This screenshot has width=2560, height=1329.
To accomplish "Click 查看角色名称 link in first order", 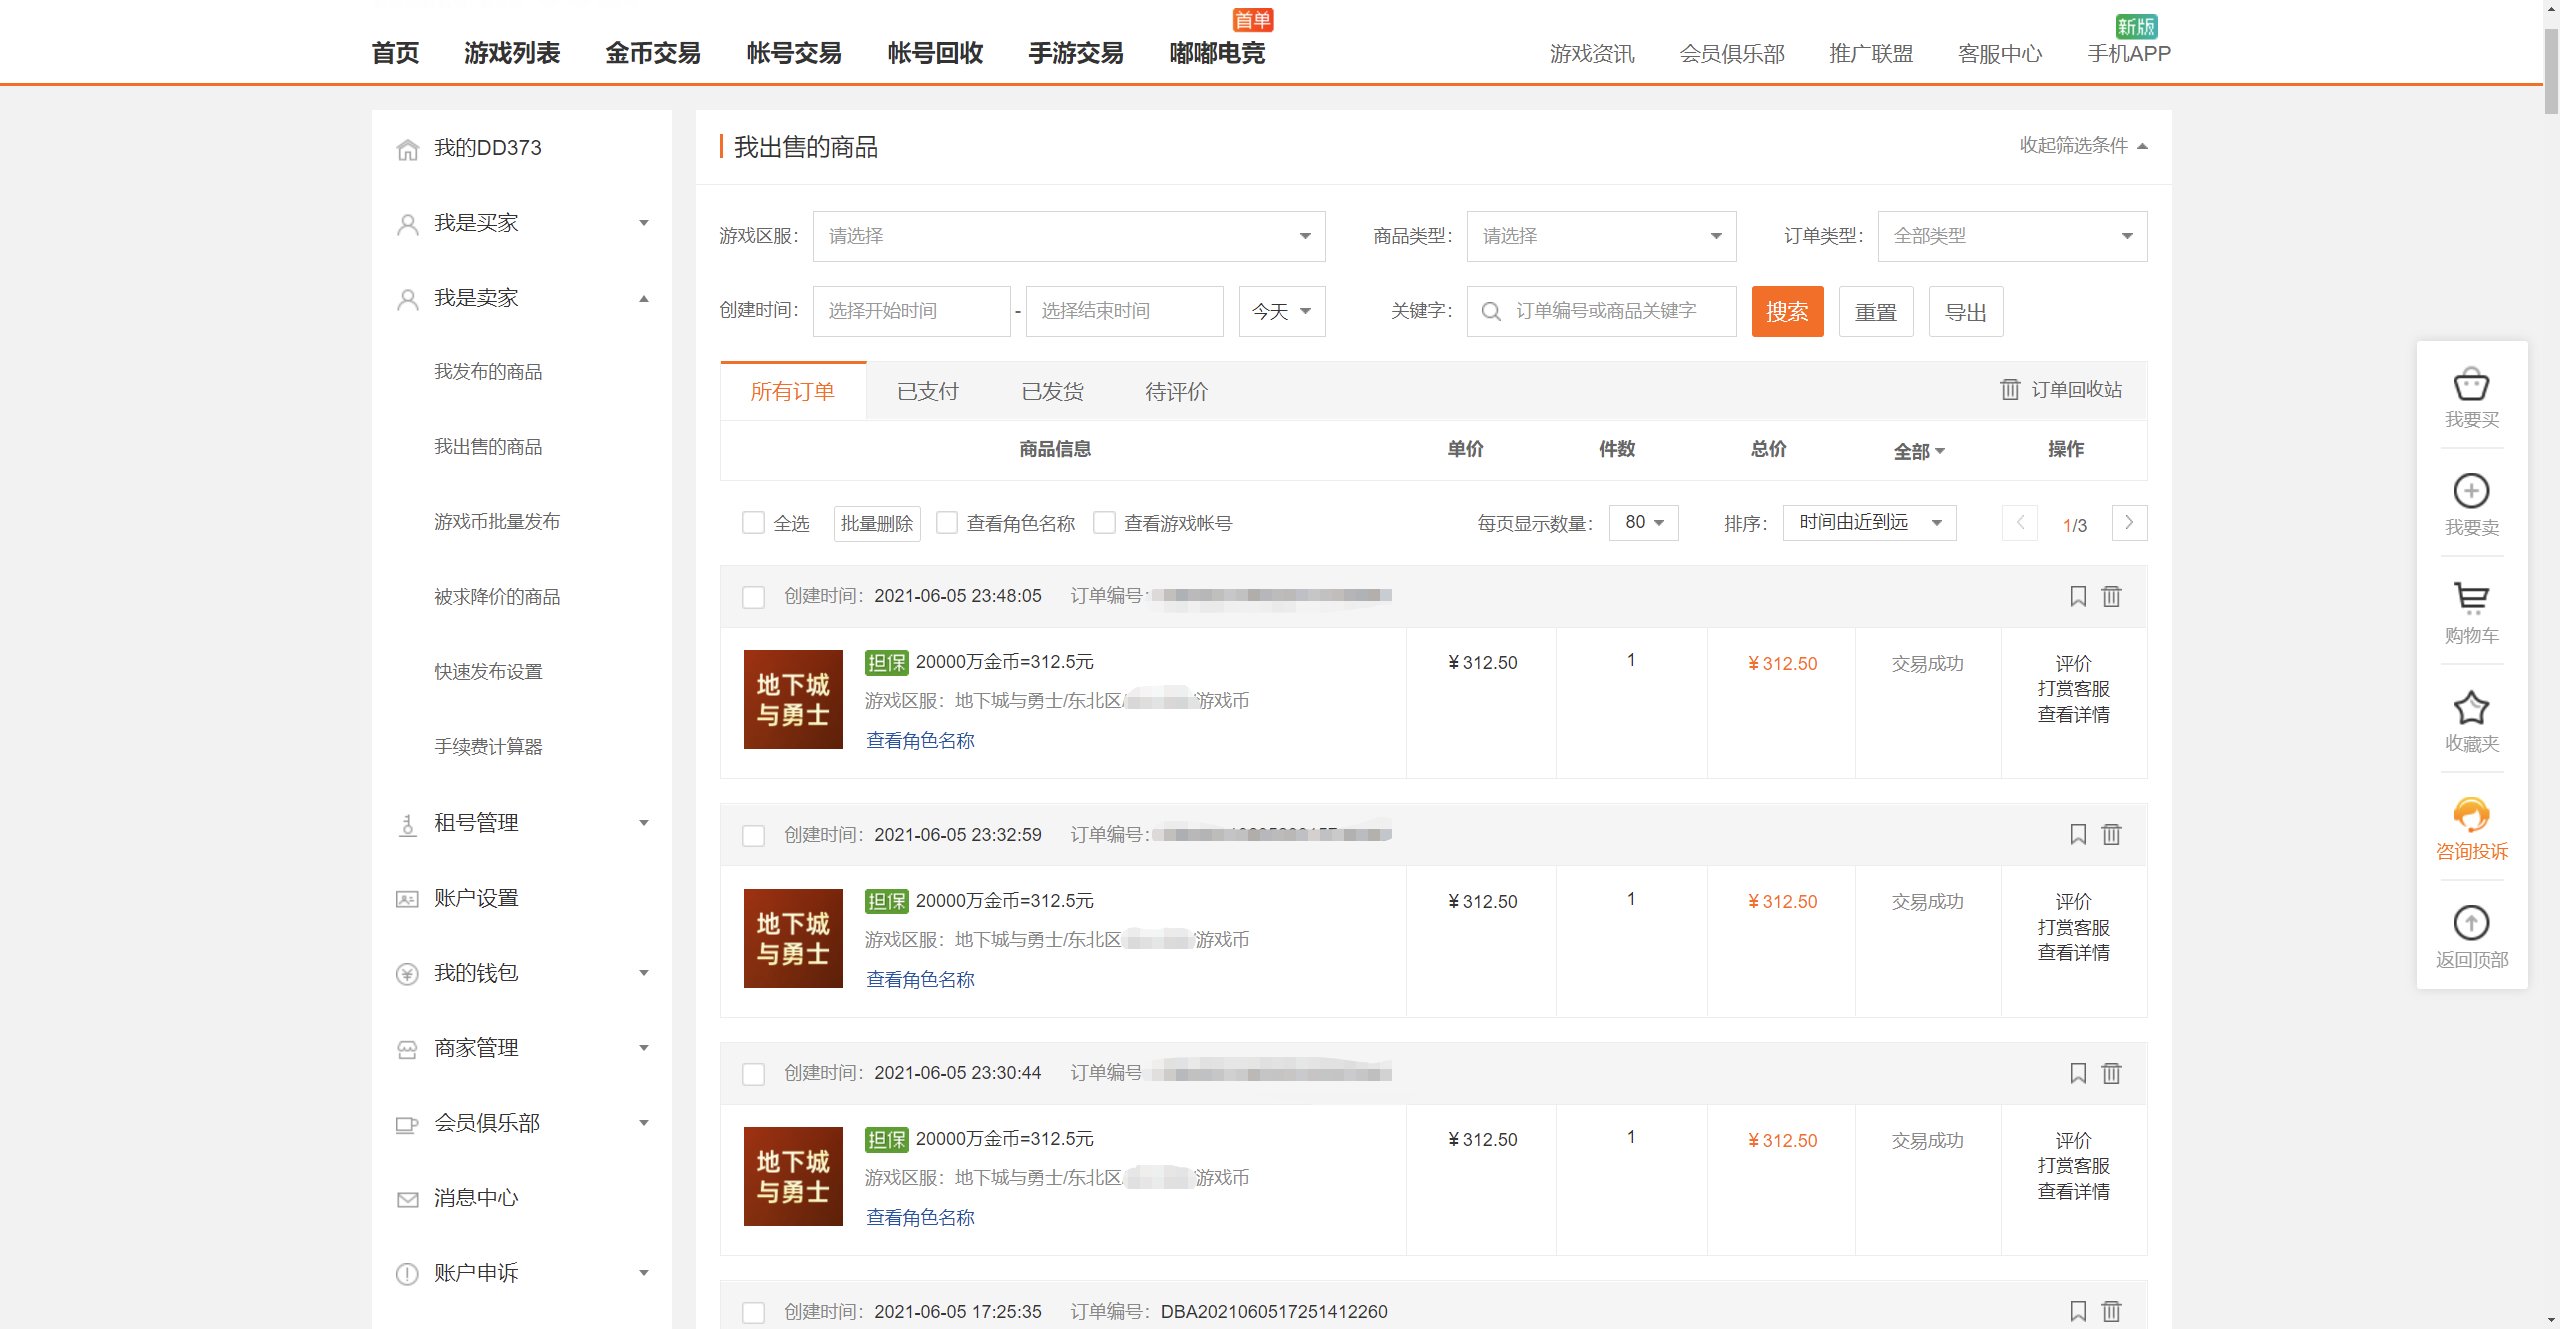I will (920, 741).
